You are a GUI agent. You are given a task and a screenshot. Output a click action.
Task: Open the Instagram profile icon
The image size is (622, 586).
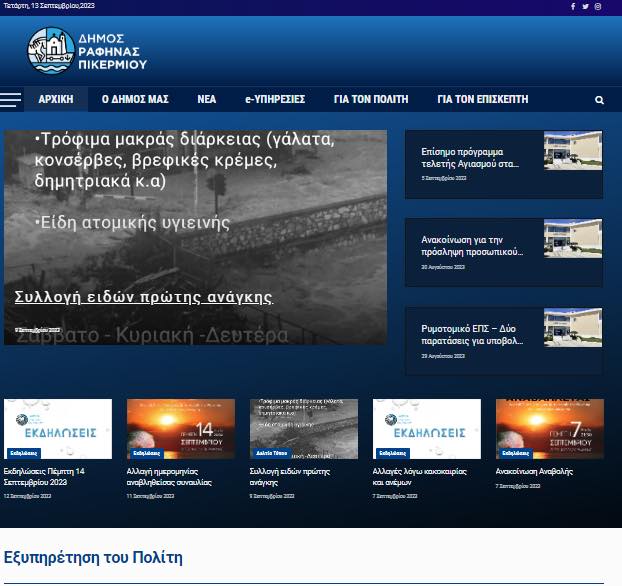point(598,6)
